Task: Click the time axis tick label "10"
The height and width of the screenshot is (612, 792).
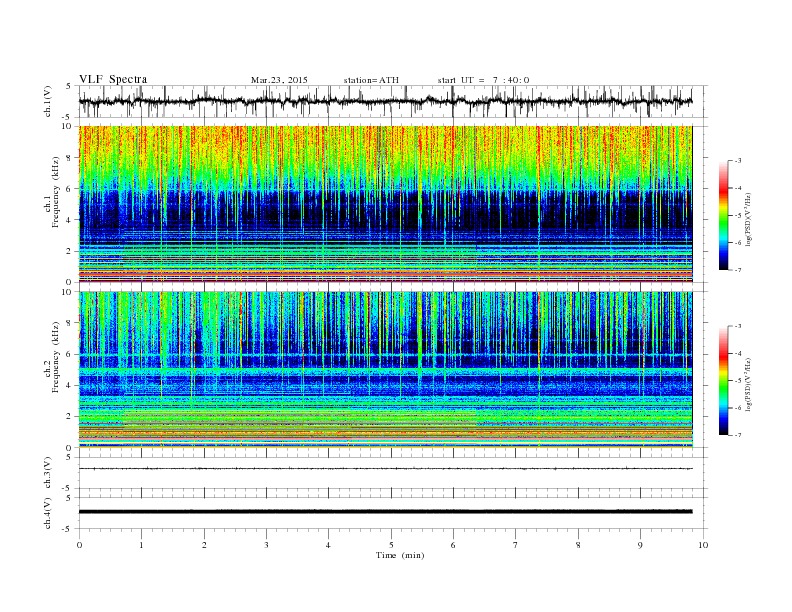Action: (703, 545)
